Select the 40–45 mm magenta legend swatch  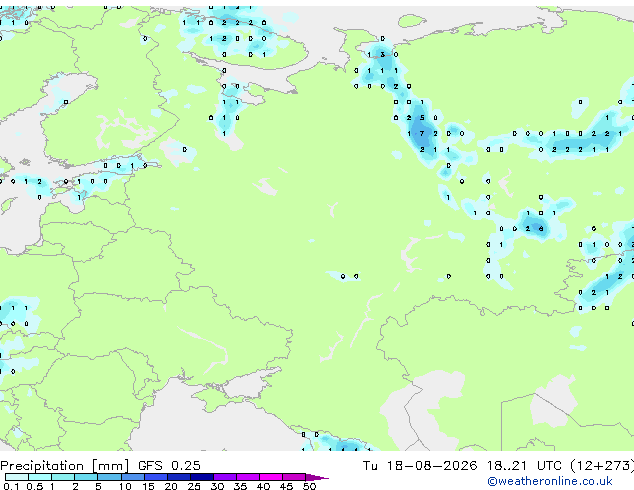(x=271, y=477)
